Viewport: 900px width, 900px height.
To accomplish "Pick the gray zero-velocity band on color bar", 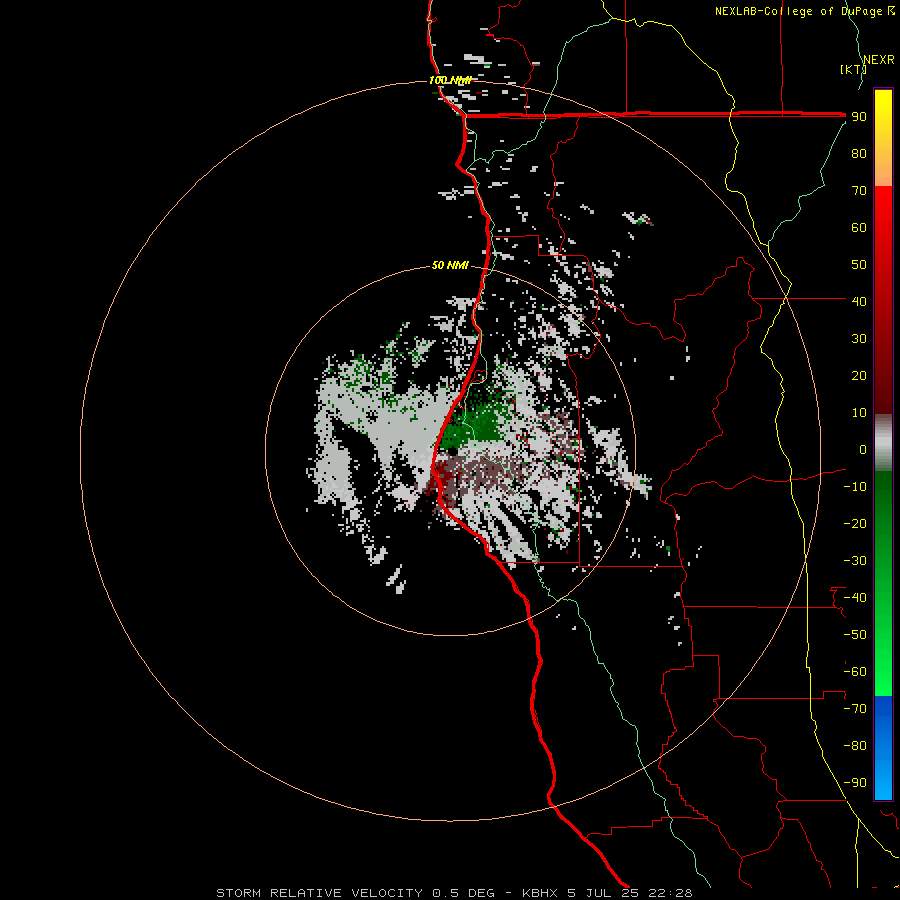I will click(883, 442).
